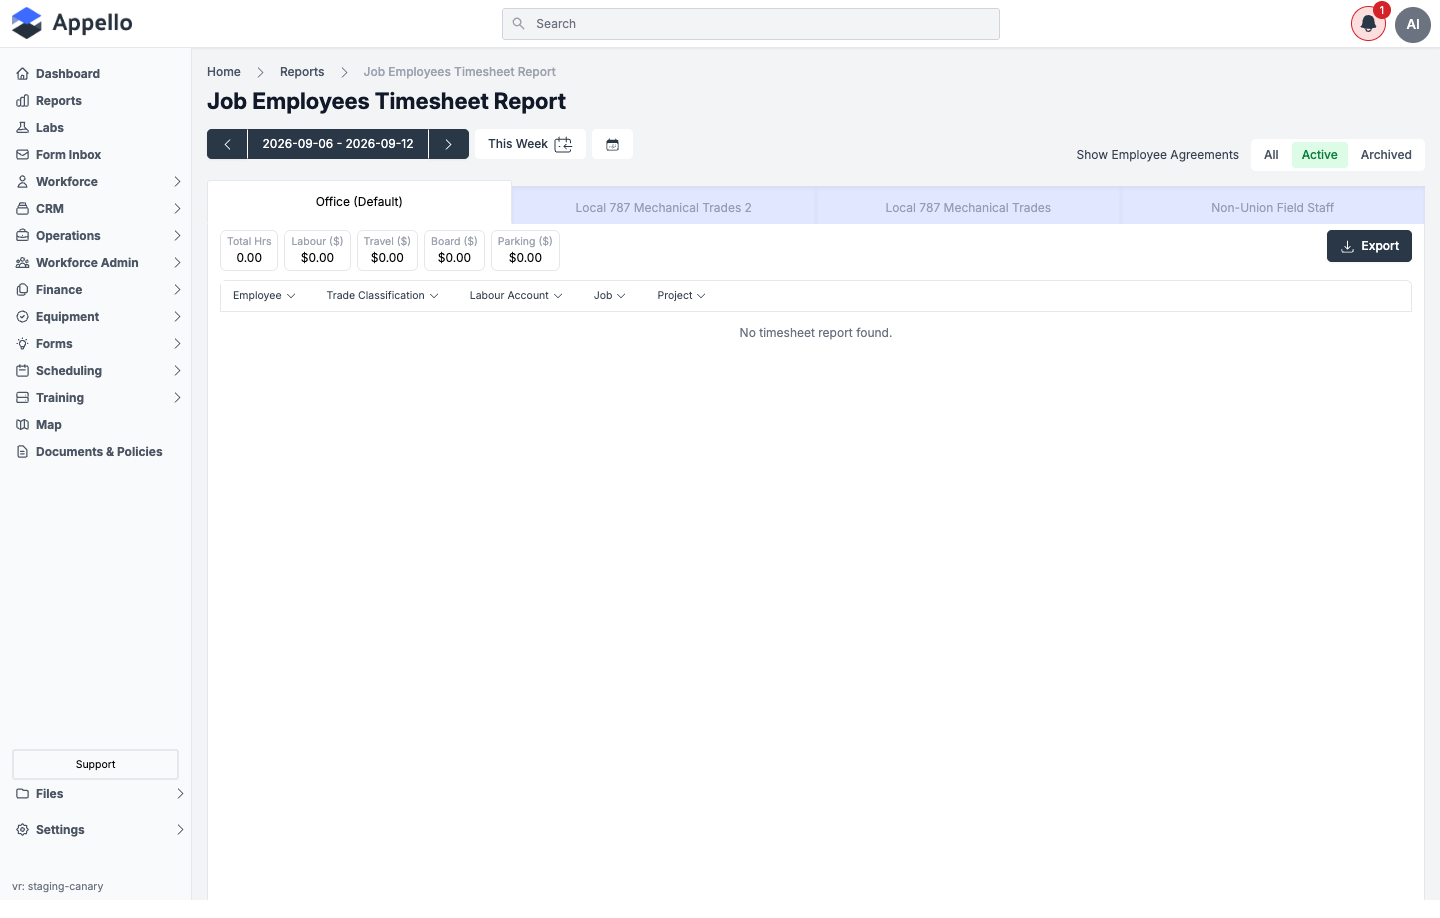
Task: Click the Documents & Policies file icon
Action: click(x=22, y=452)
